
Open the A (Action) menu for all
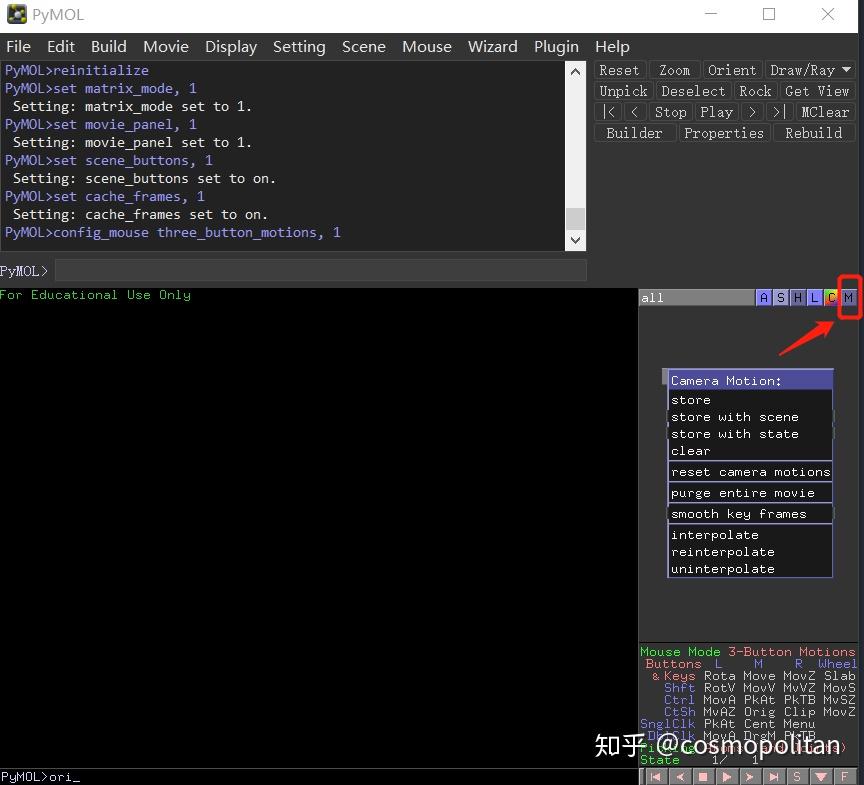[x=764, y=298]
